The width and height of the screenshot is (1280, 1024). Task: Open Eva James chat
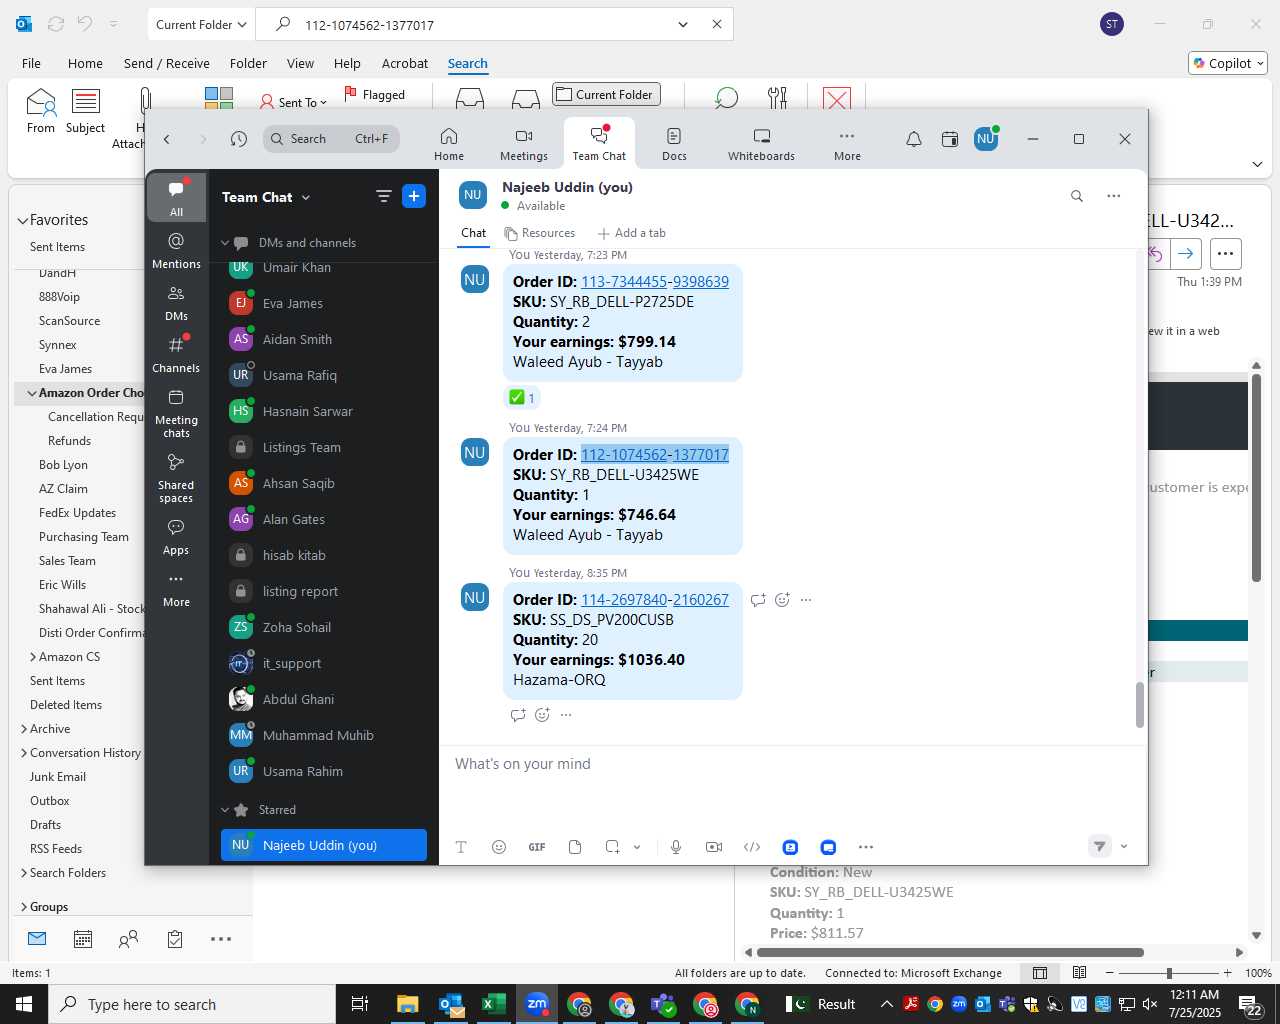point(324,303)
